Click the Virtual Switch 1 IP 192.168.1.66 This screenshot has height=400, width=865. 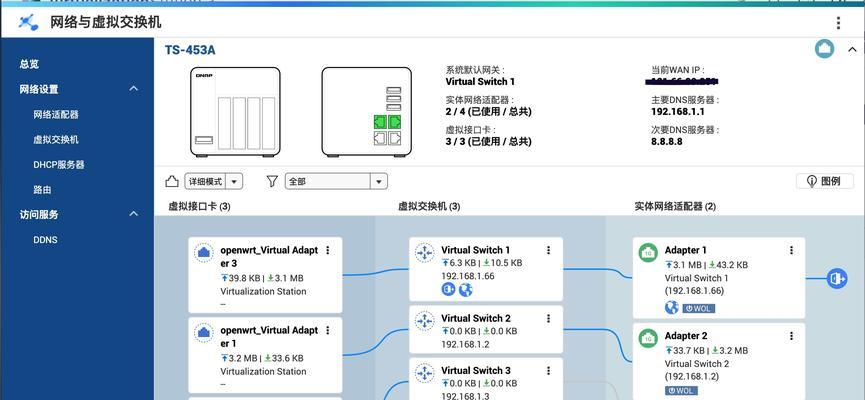[468, 276]
